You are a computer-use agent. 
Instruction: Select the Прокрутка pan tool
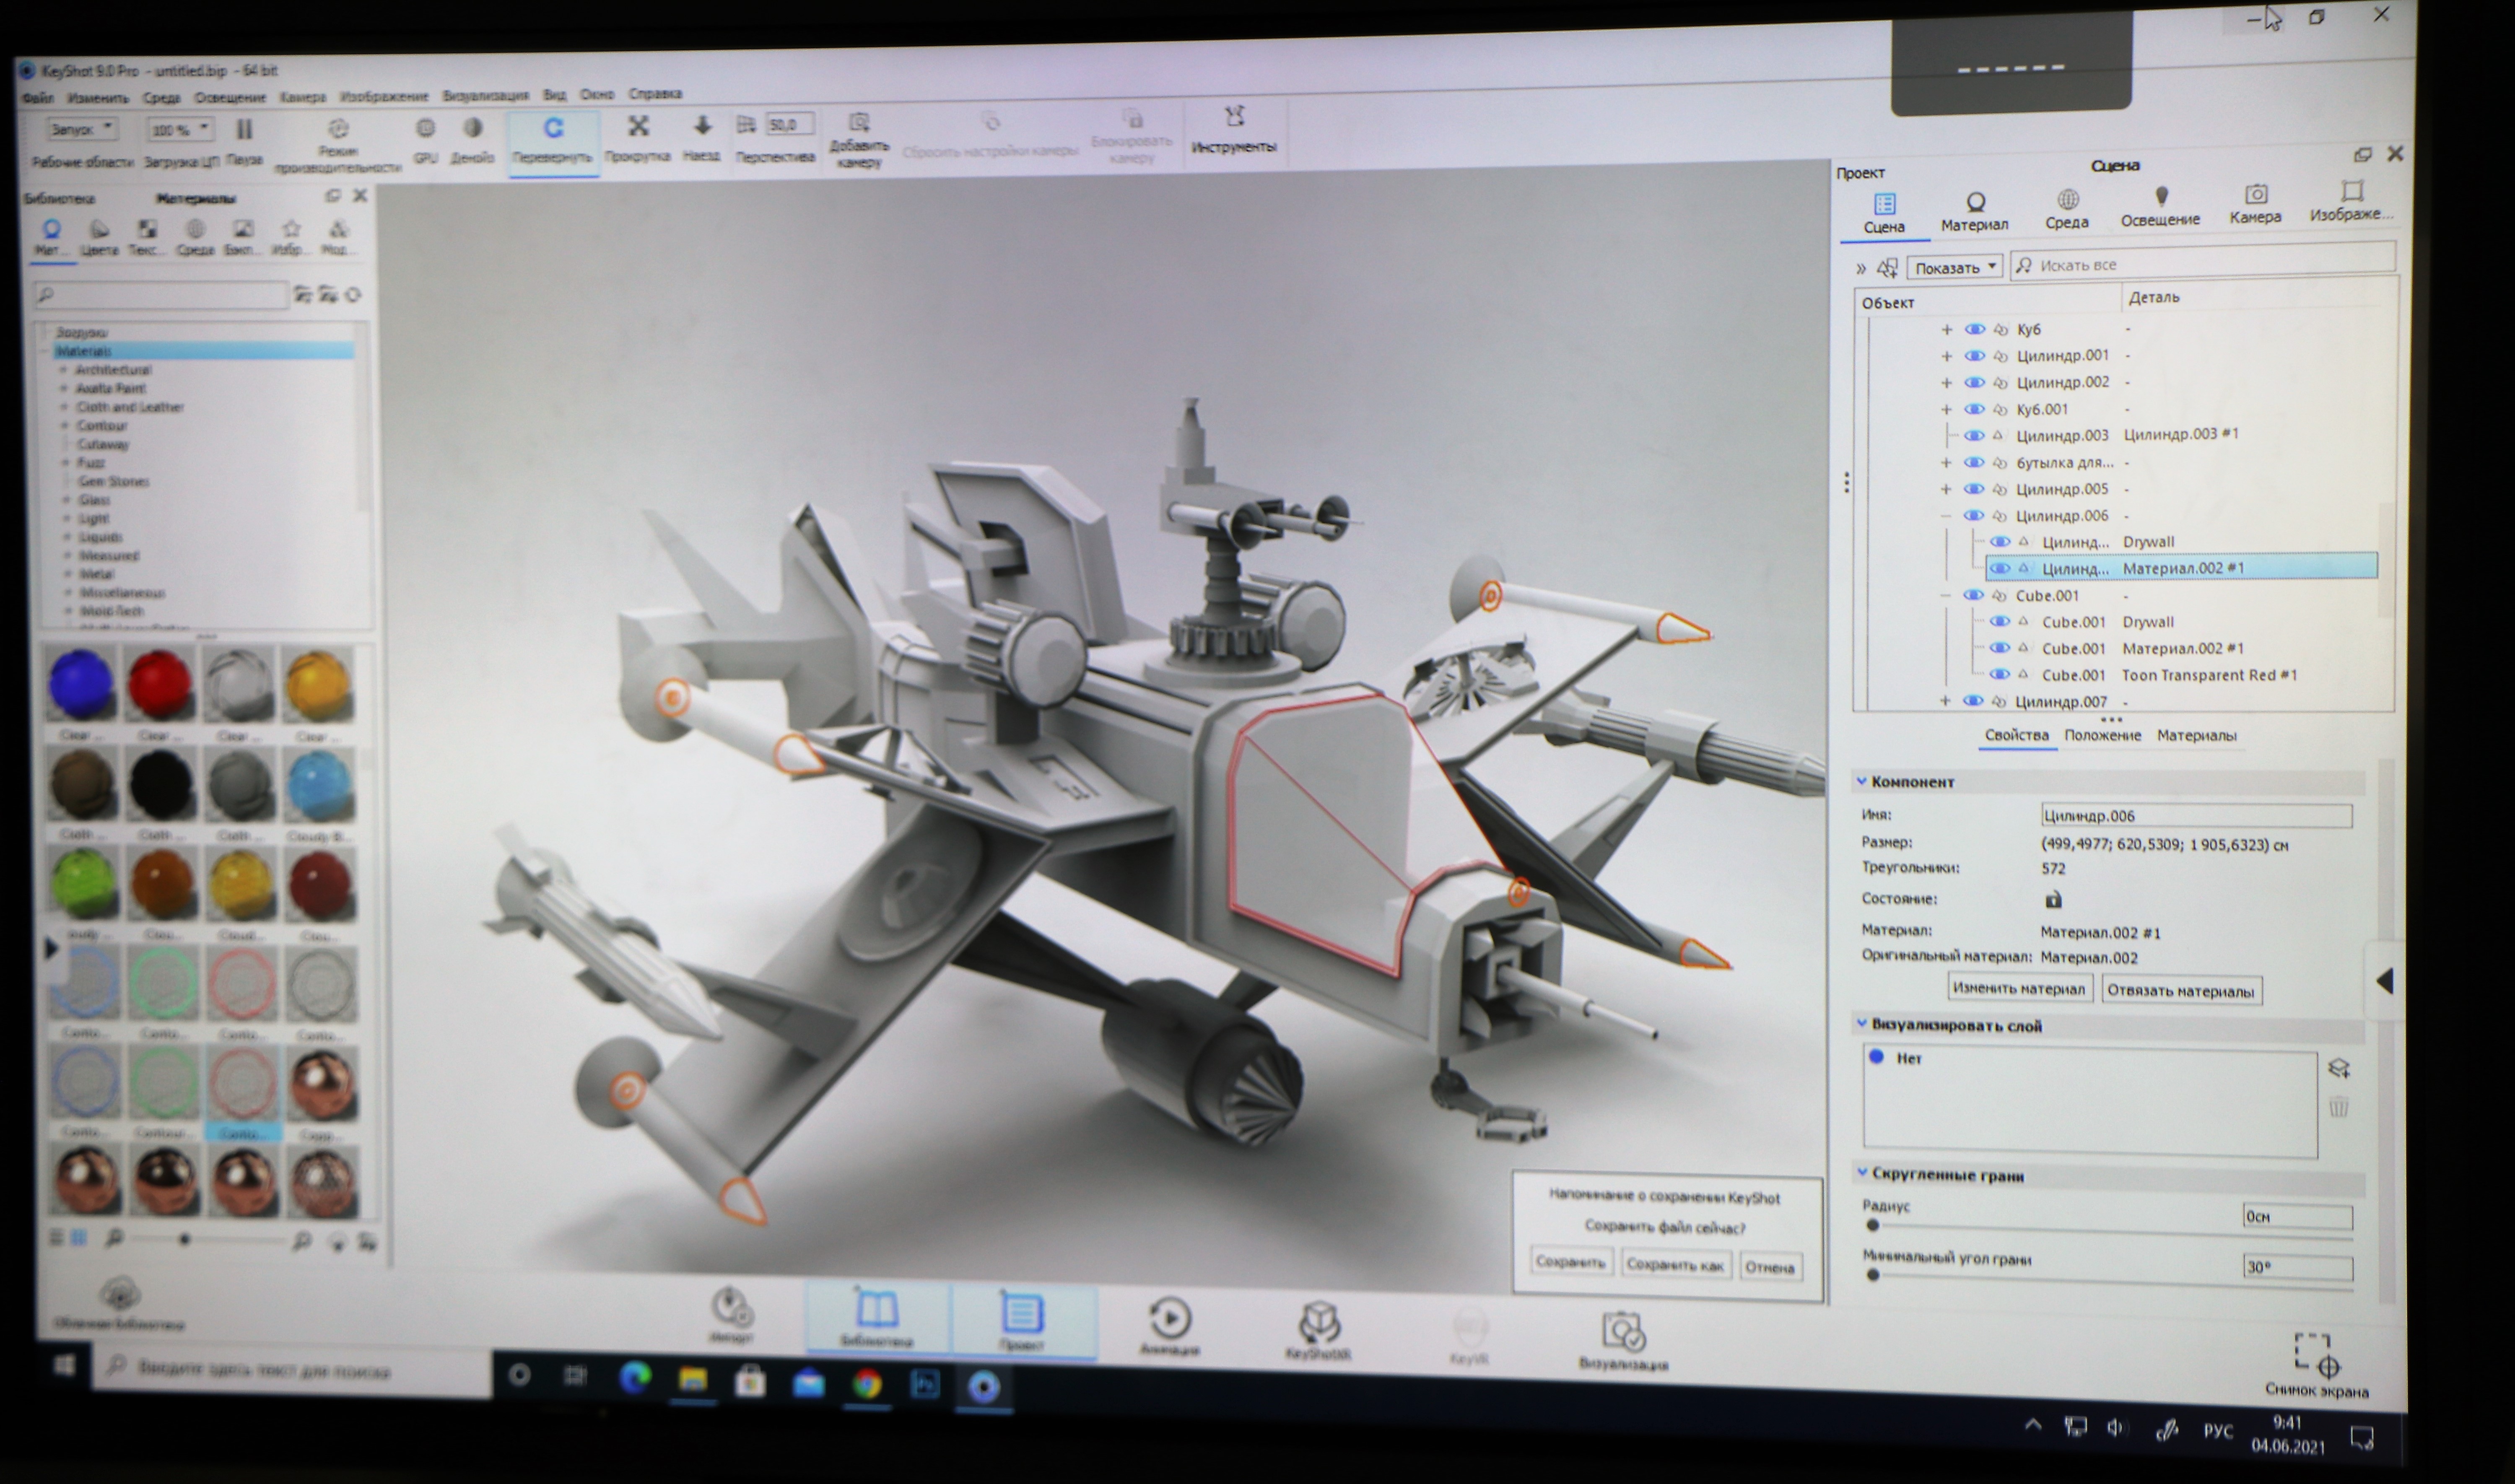tap(638, 138)
